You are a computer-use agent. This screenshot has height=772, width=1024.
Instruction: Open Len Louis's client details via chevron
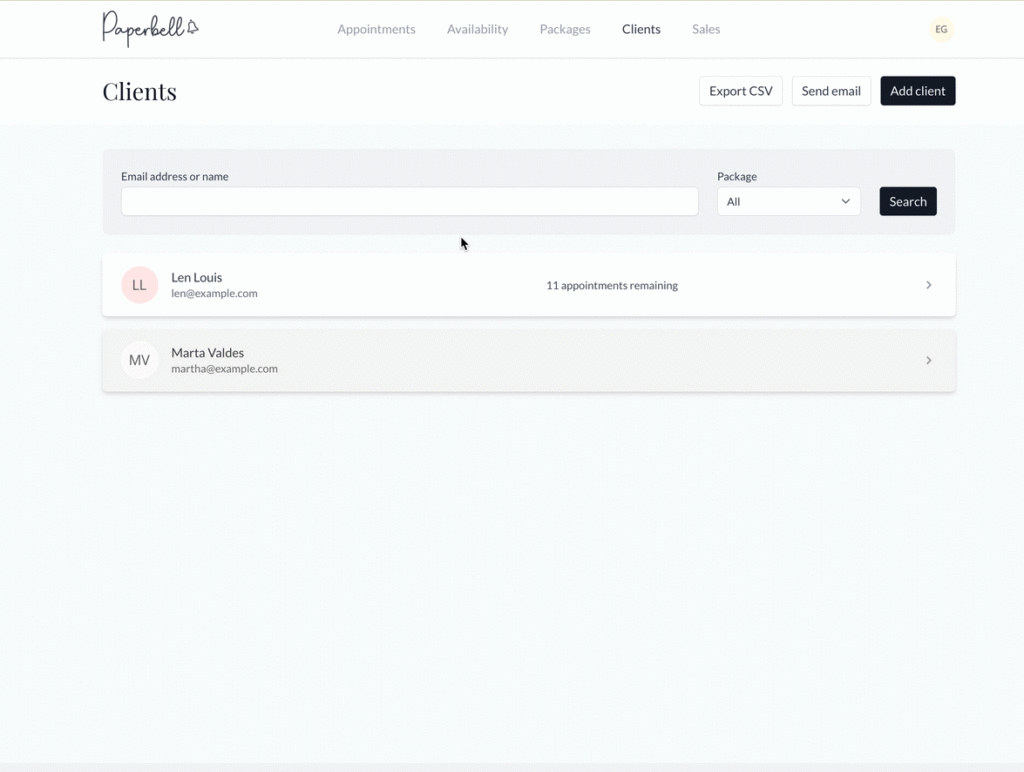click(929, 284)
